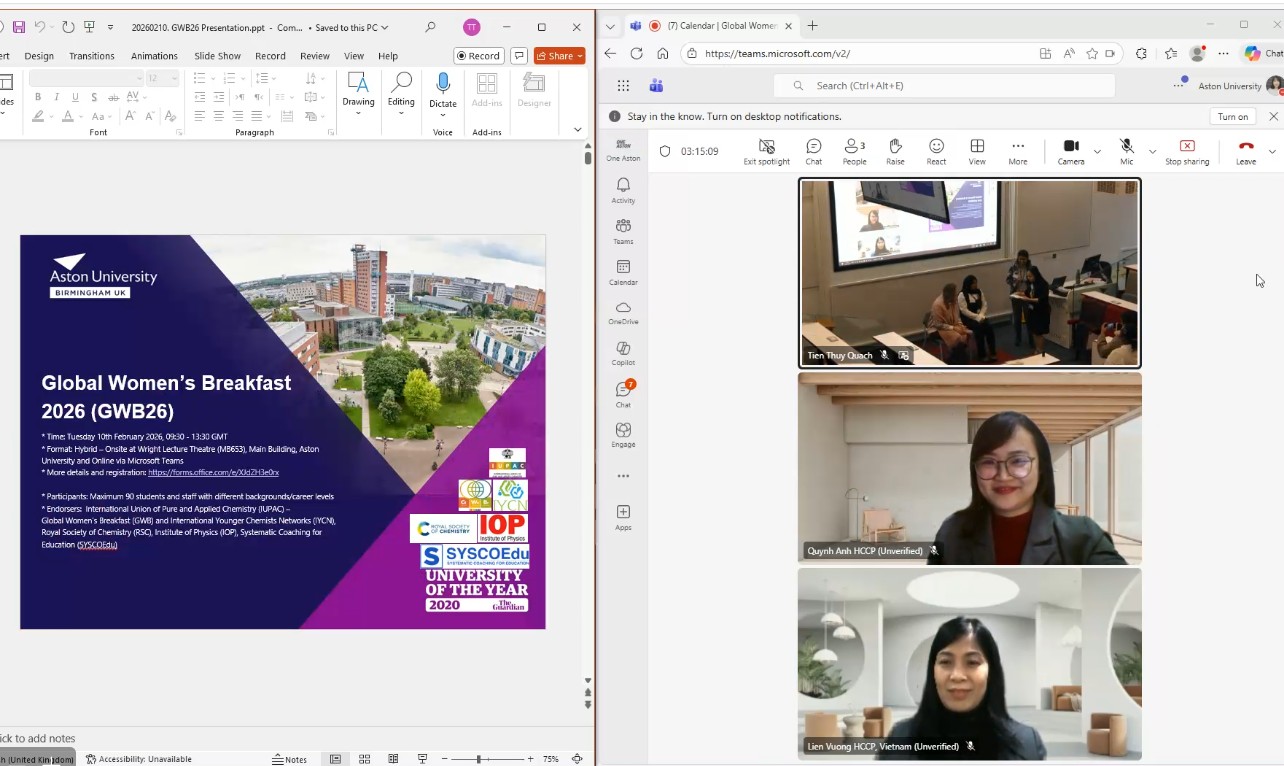
Task: Open Calendar in the Teams sidebar
Action: 623,272
